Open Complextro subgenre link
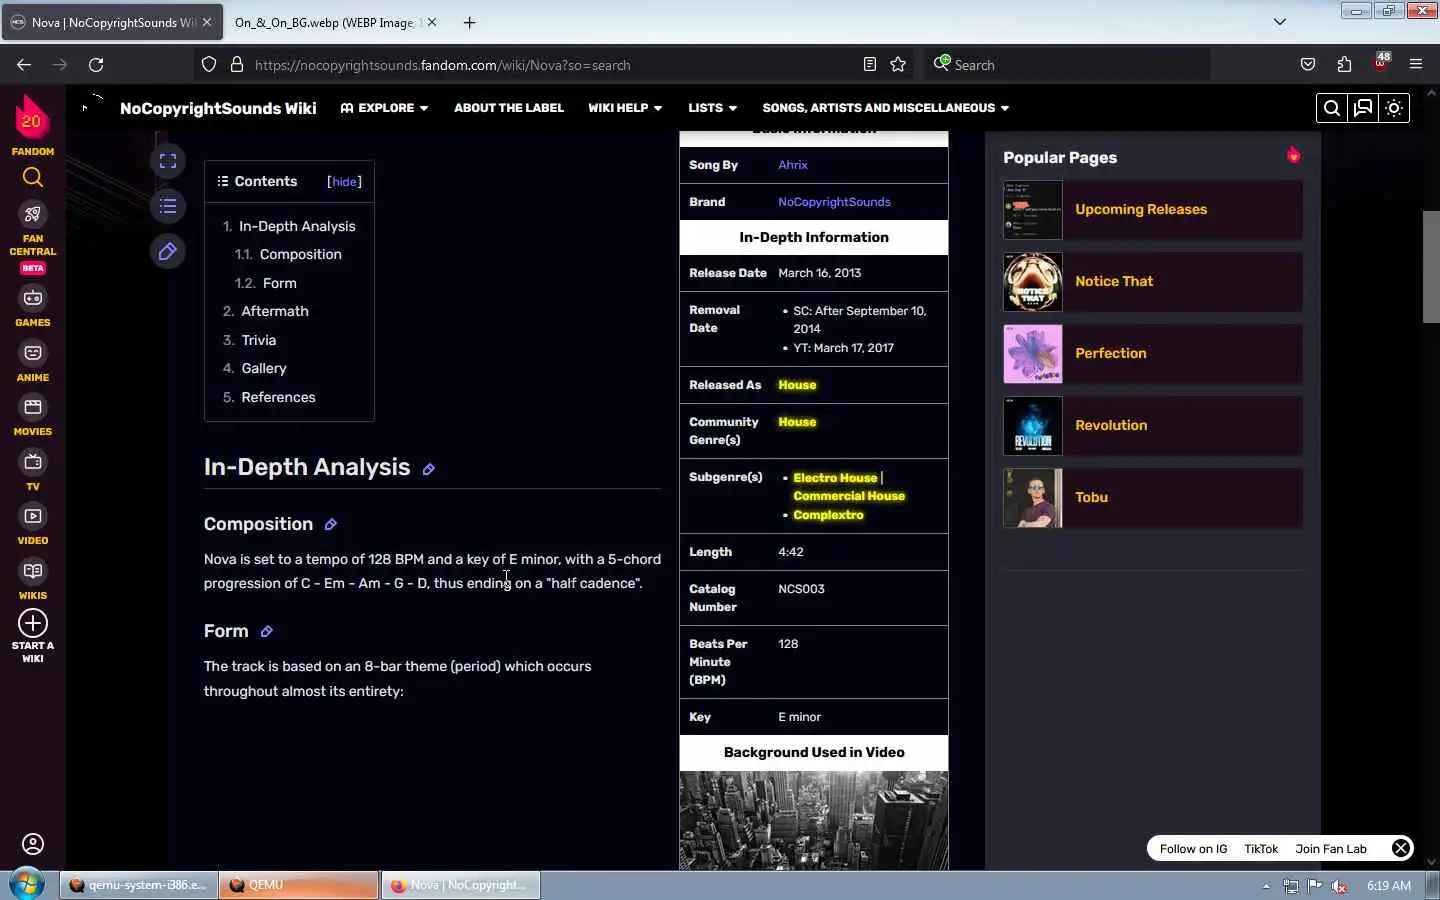 click(x=828, y=515)
